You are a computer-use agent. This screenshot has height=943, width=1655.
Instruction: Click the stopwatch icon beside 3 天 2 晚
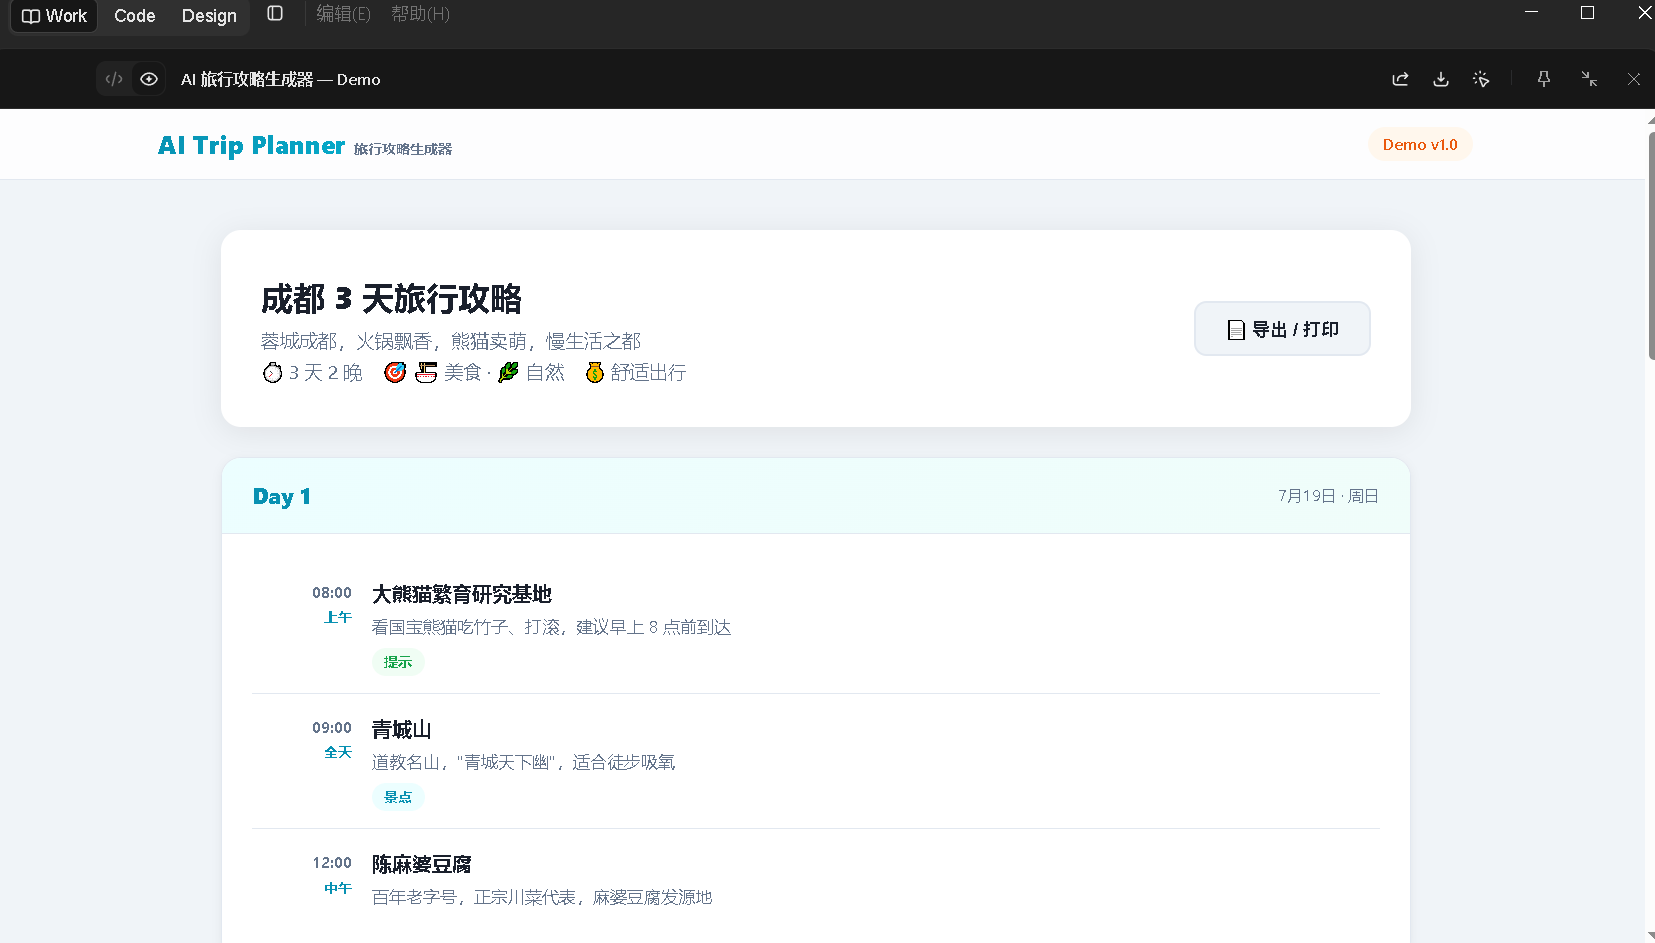(272, 373)
